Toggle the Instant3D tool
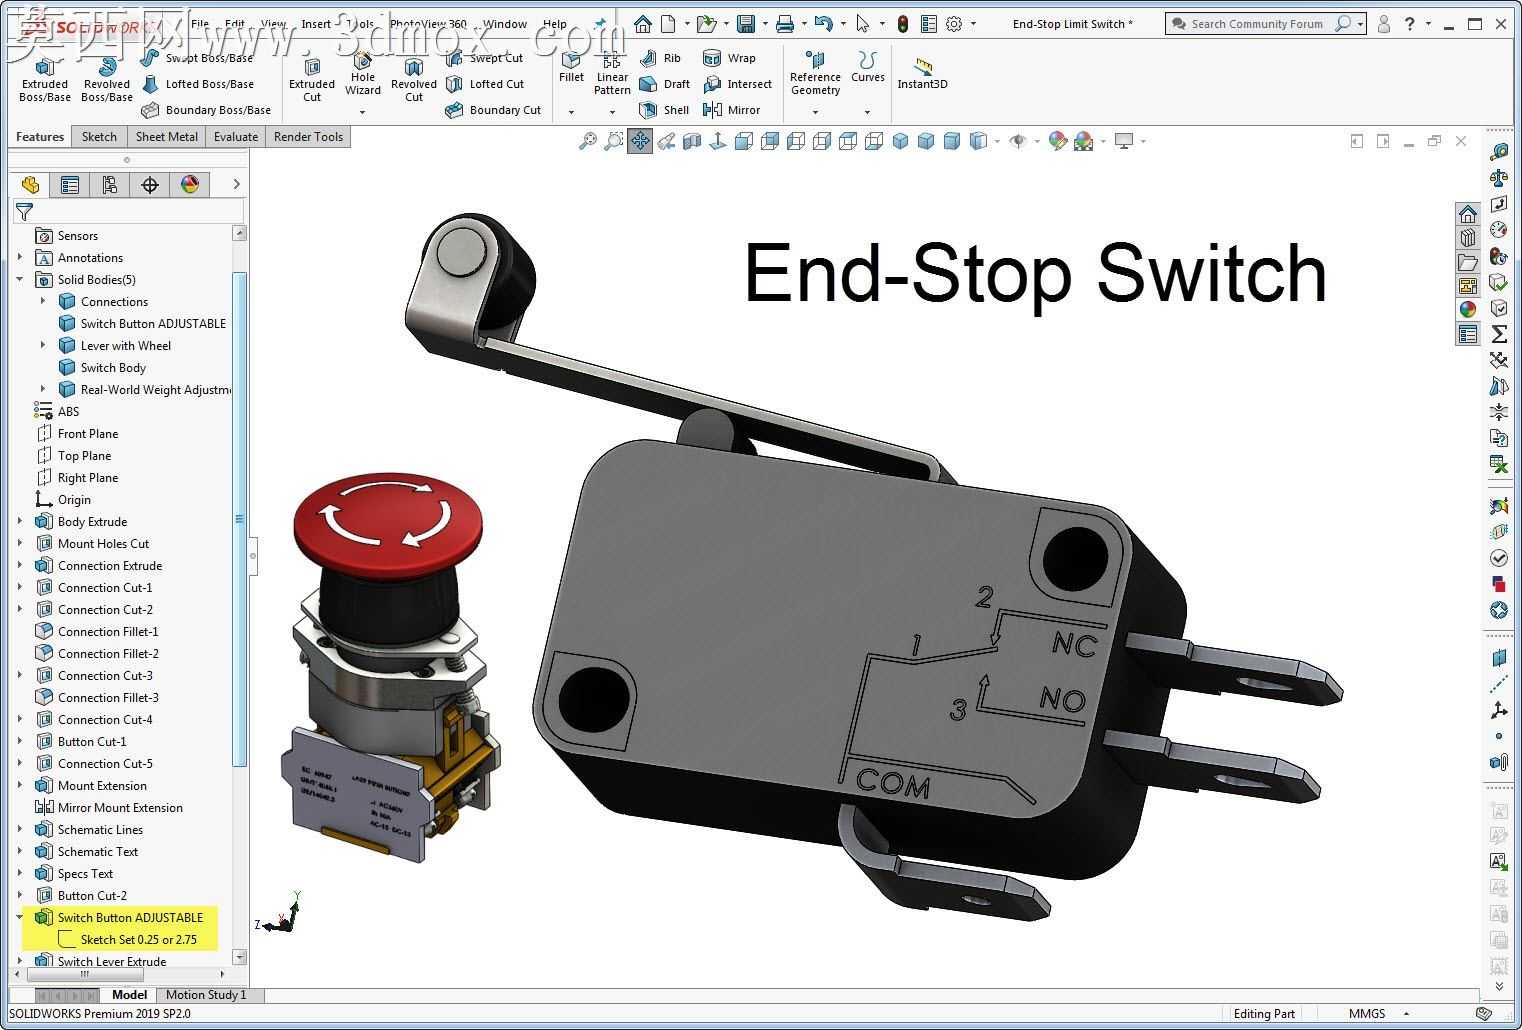This screenshot has height=1030, width=1522. [x=922, y=74]
